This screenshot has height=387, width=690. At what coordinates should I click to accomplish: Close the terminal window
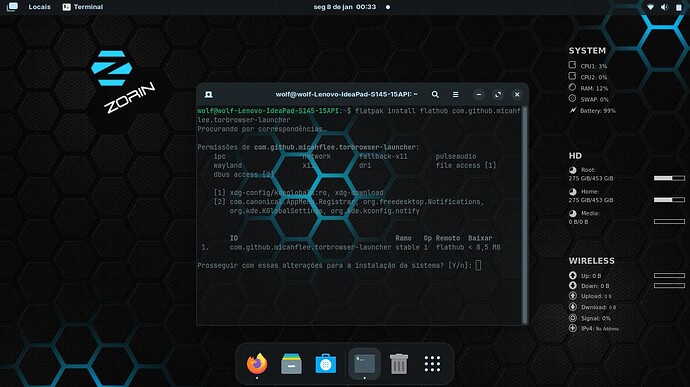click(517, 94)
